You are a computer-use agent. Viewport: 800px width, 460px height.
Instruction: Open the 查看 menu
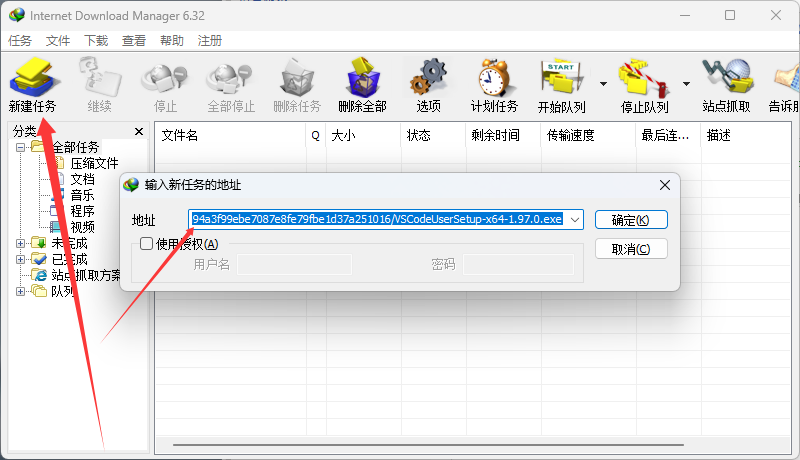[134, 41]
